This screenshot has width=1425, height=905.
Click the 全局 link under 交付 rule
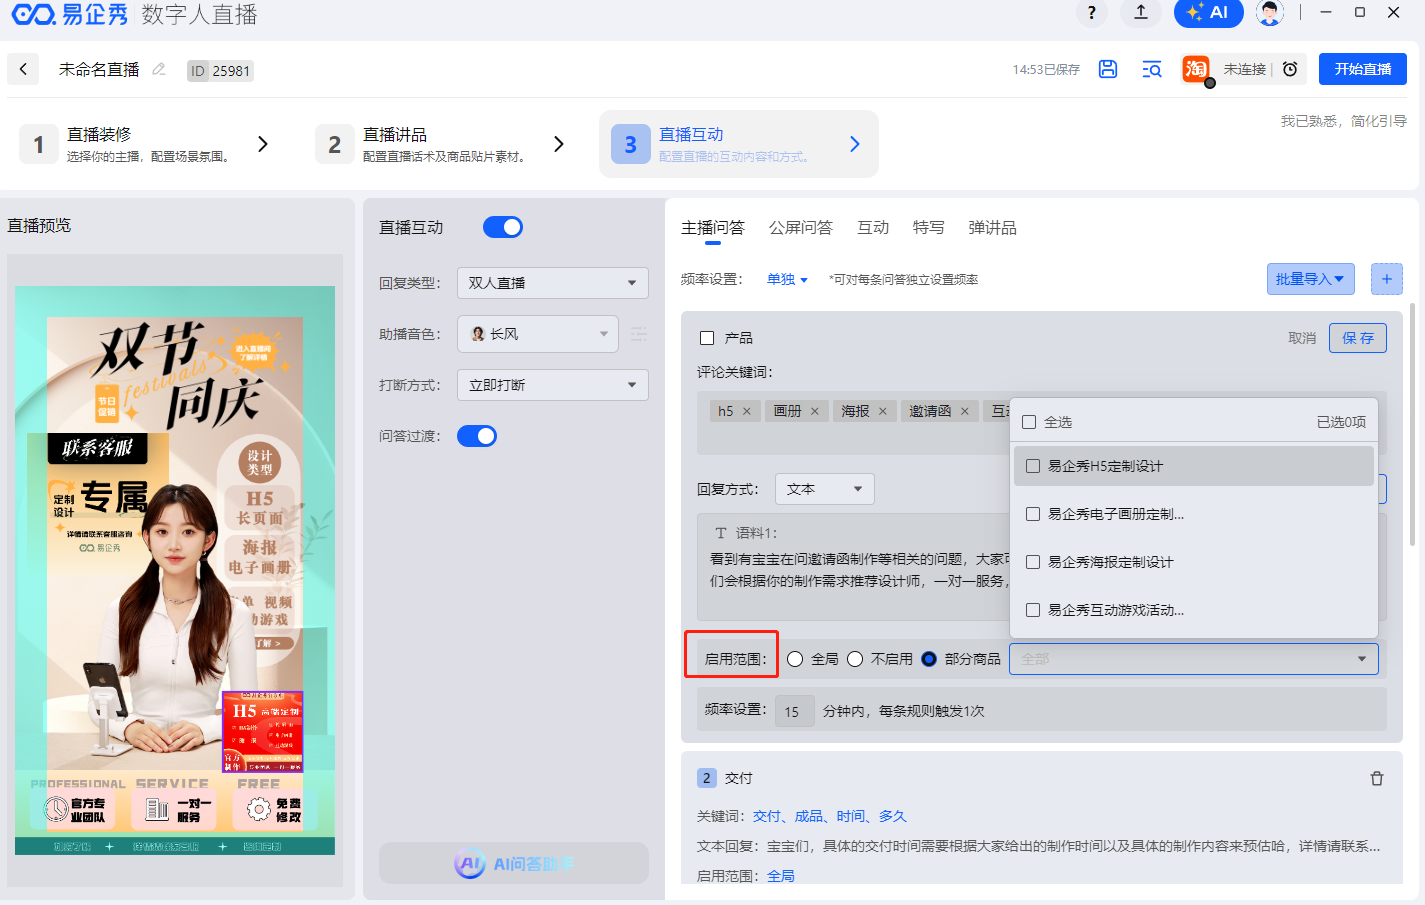coord(781,876)
